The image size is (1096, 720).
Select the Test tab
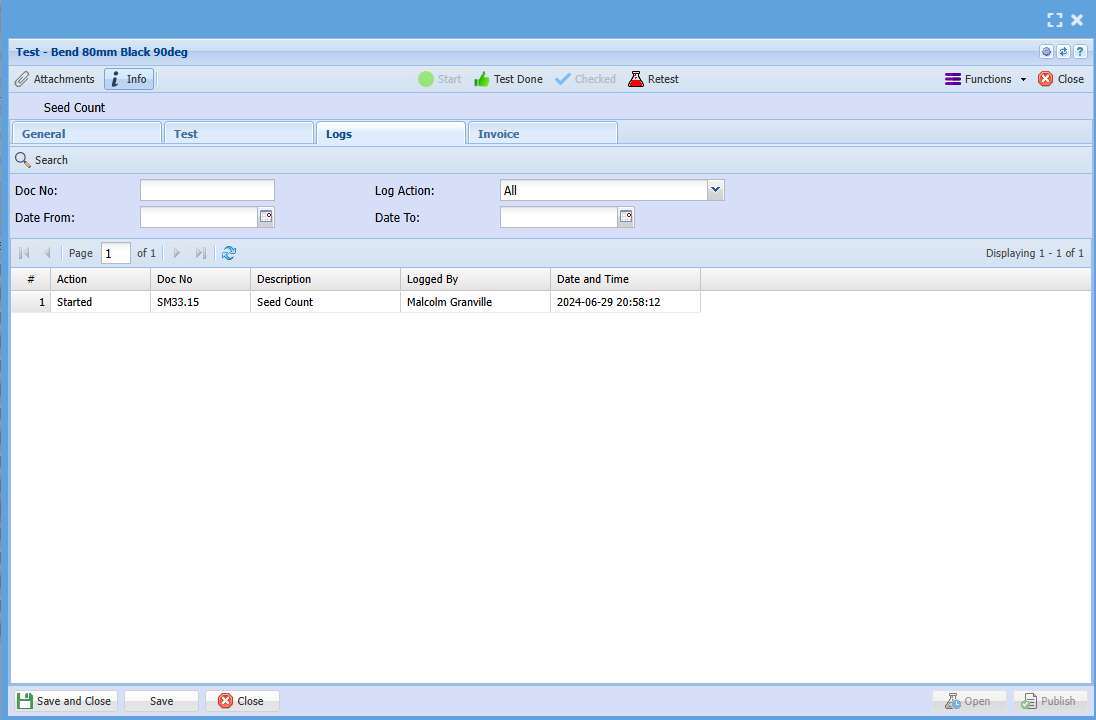pos(238,134)
